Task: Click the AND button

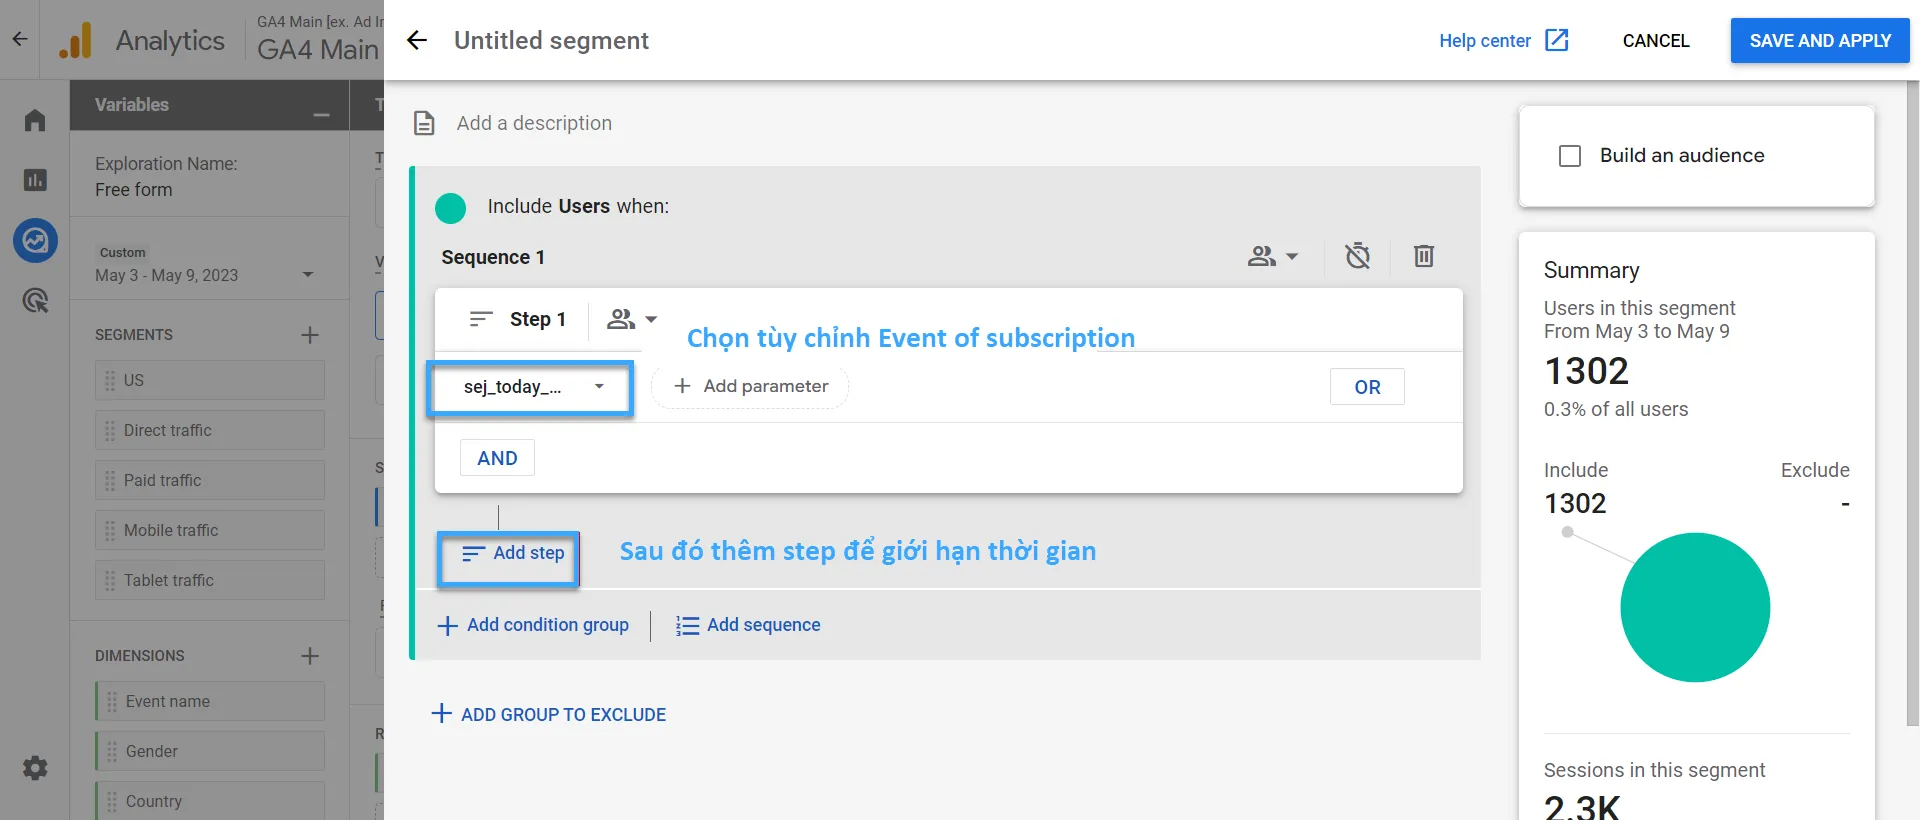Action: tap(497, 458)
